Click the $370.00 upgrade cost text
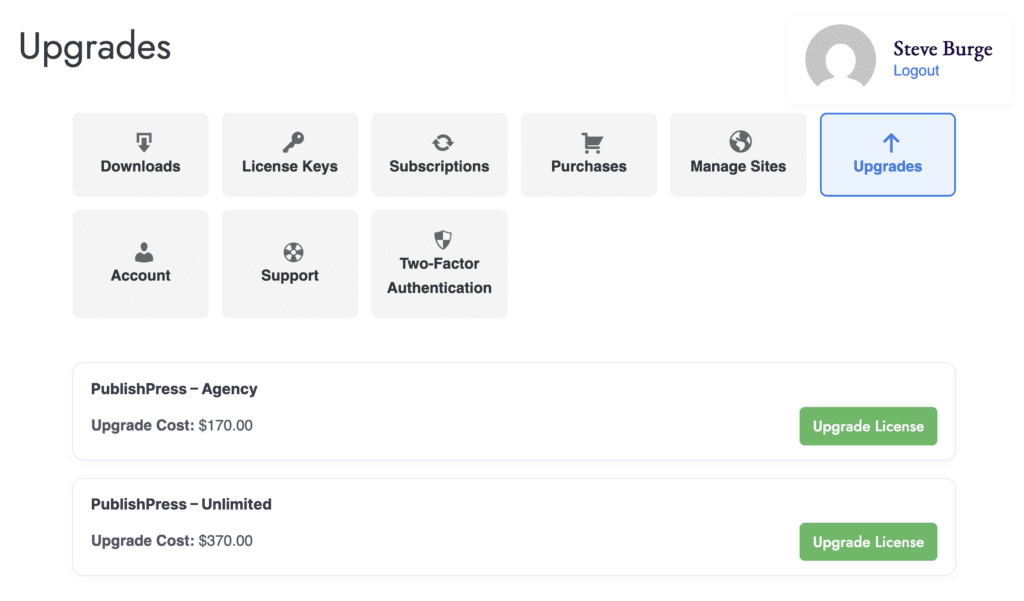 tap(226, 541)
